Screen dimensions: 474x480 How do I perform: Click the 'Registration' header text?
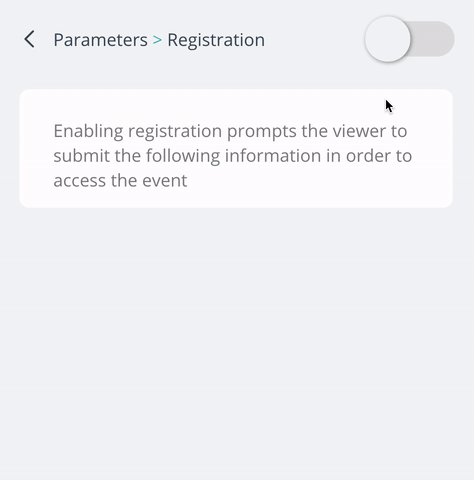[x=216, y=40]
